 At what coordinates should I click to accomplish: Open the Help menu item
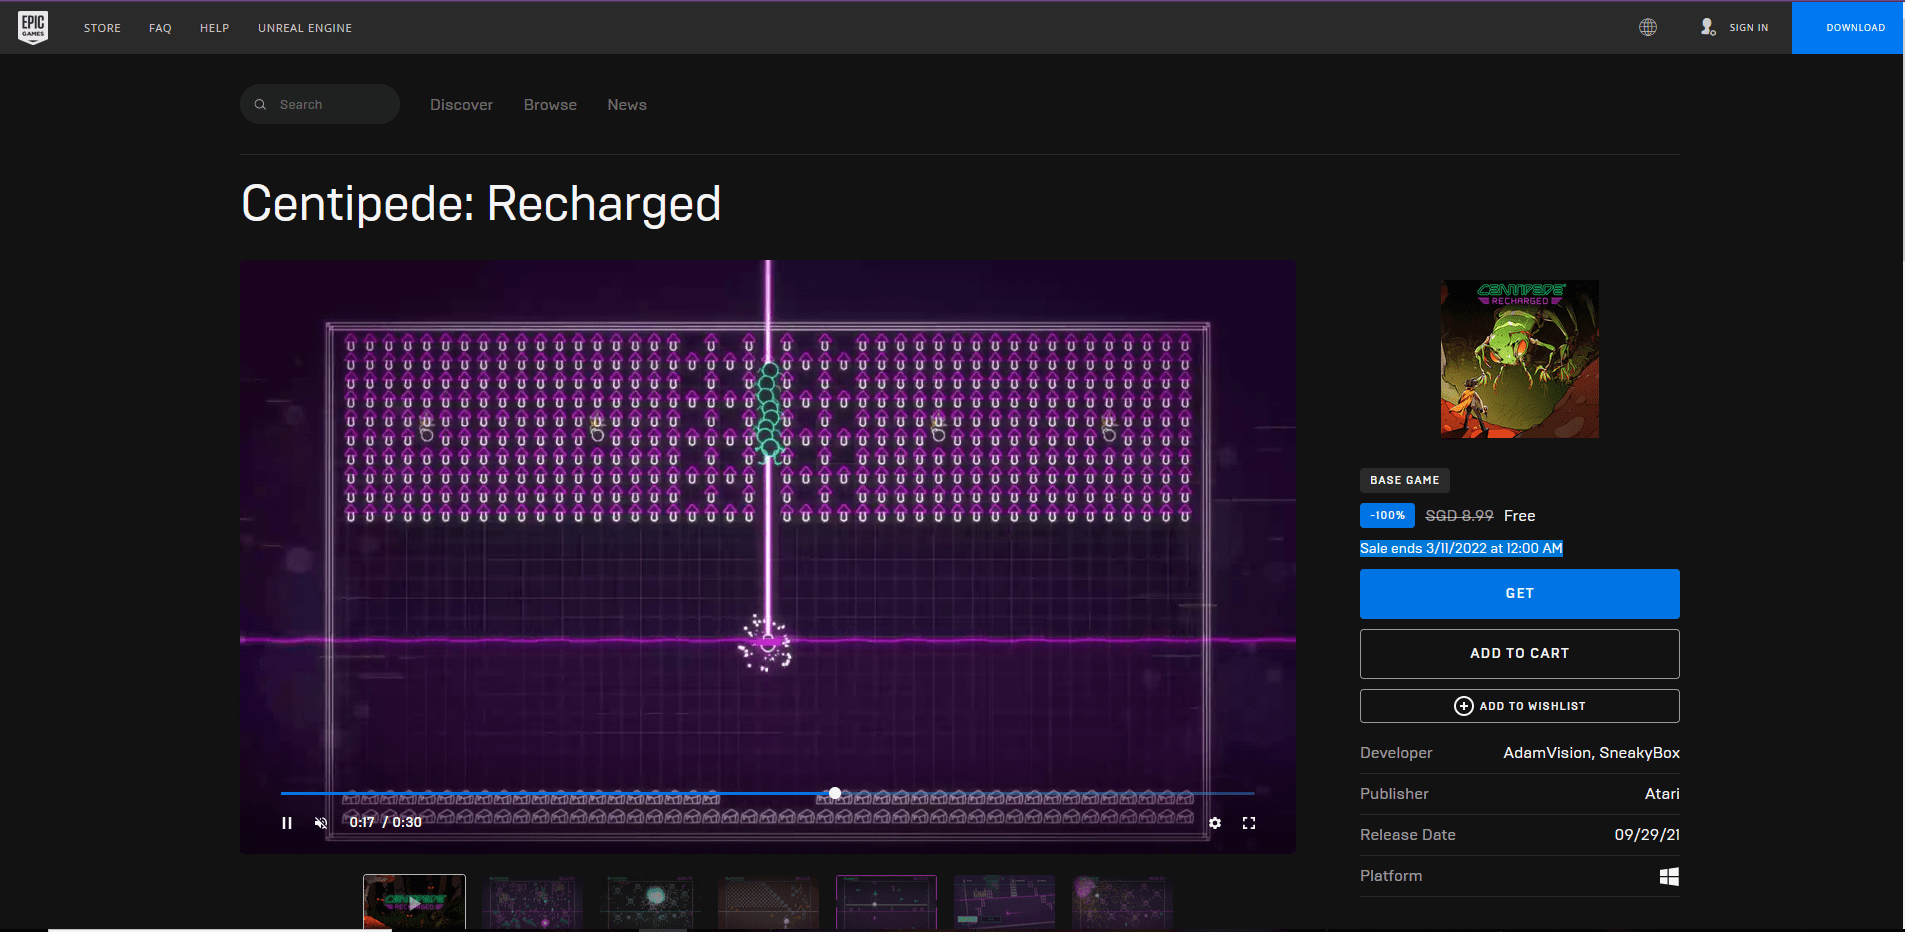click(214, 28)
